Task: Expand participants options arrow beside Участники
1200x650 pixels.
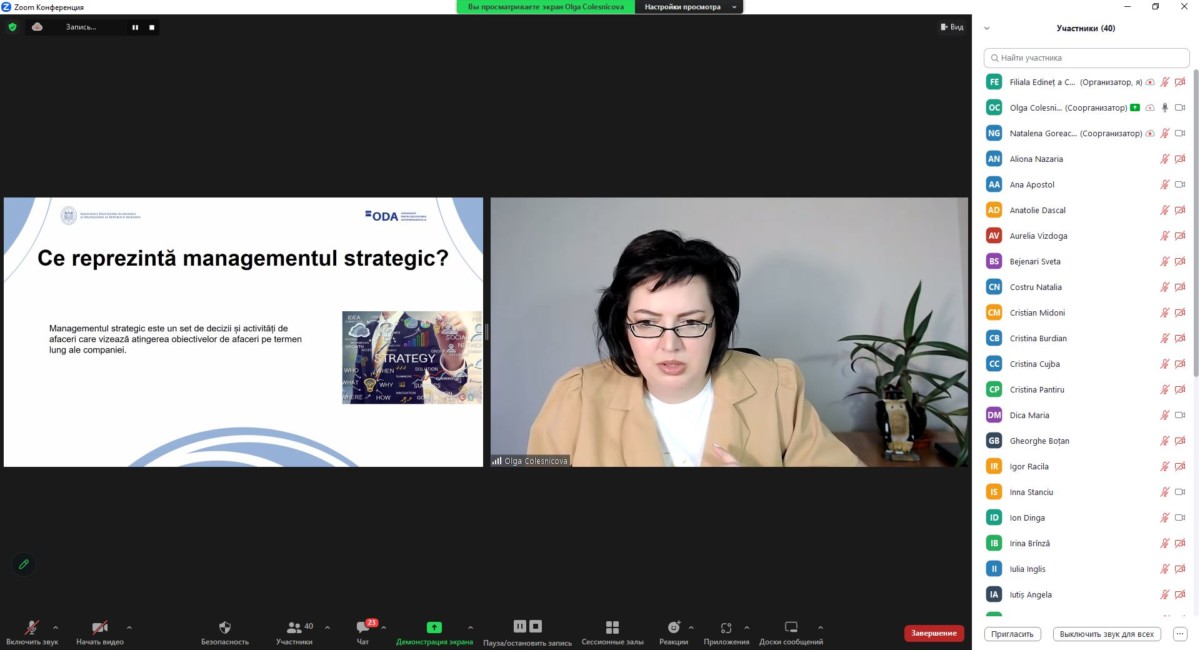Action: tap(327, 628)
